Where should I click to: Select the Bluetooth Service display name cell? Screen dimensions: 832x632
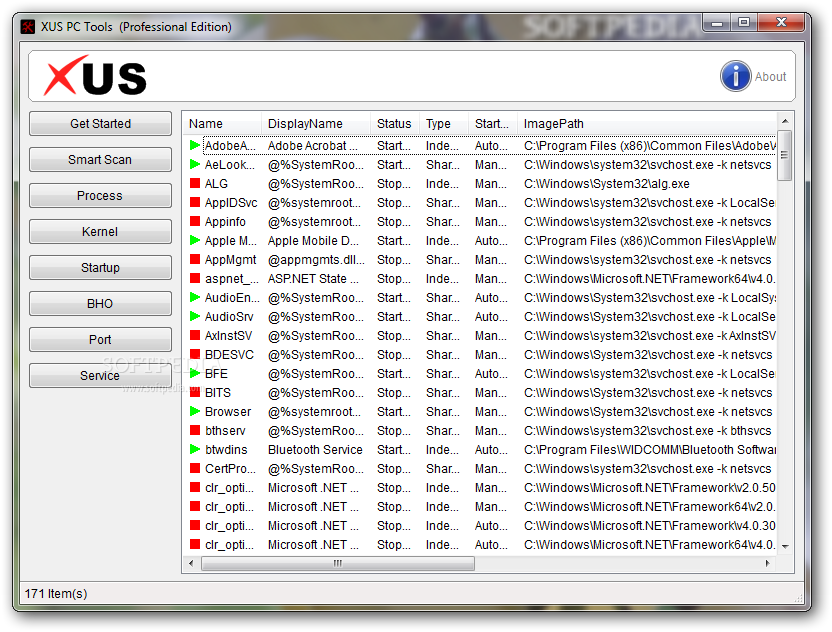[x=315, y=449]
